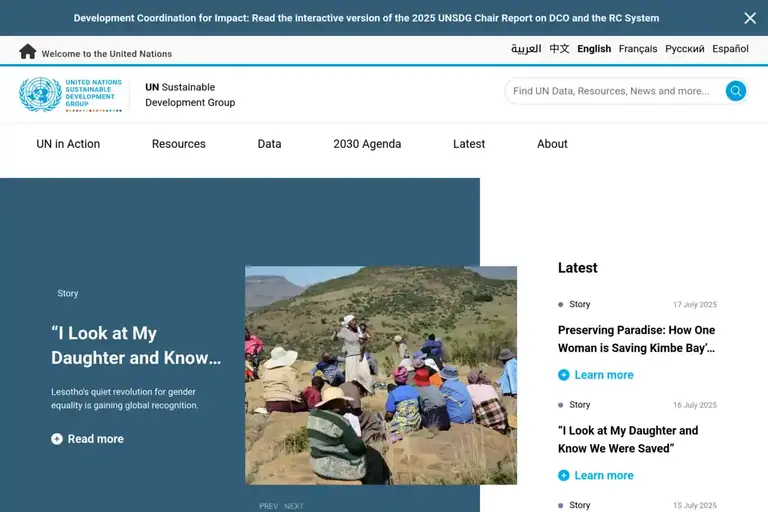Go to NEXT slide in carousel
The height and width of the screenshot is (512, 768).
pos(294,506)
